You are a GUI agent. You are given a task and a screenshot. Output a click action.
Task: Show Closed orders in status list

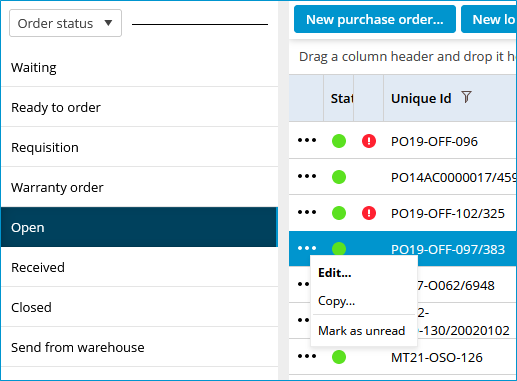click(x=139, y=307)
